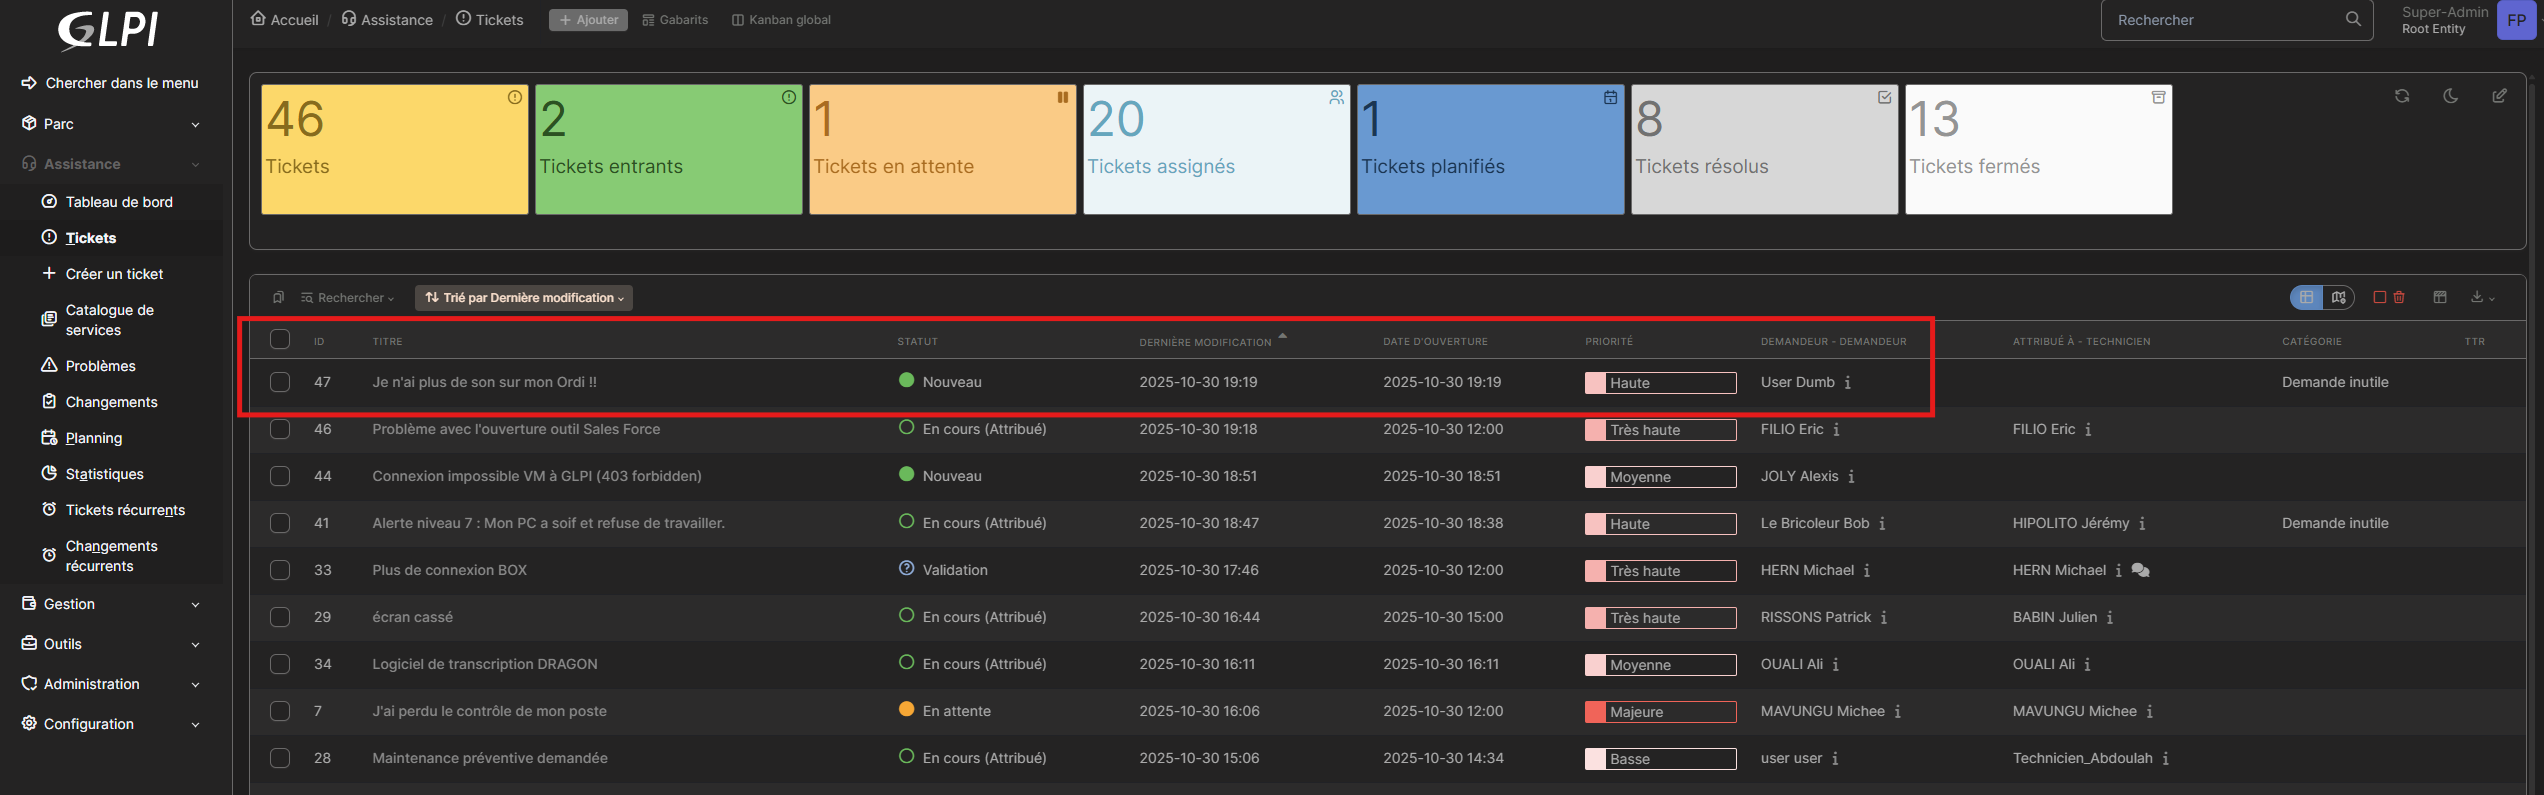Switch to map view icon
The image size is (2544, 795).
coord(2338,297)
